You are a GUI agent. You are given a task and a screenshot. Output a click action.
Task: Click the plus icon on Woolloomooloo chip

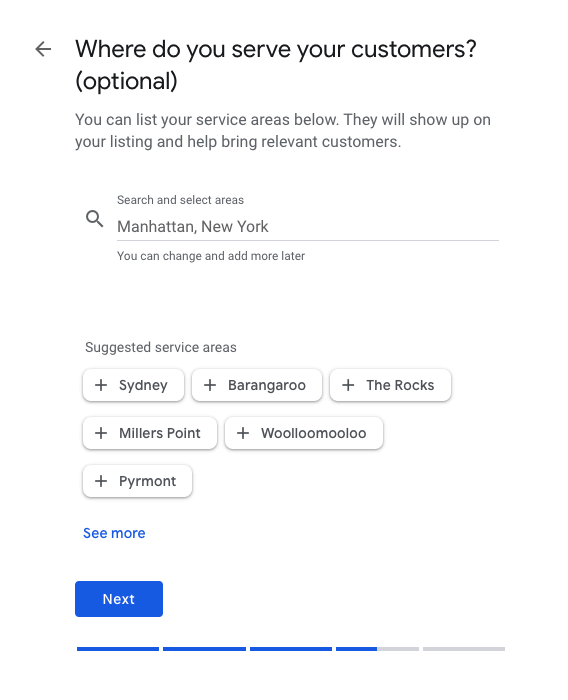pos(243,433)
